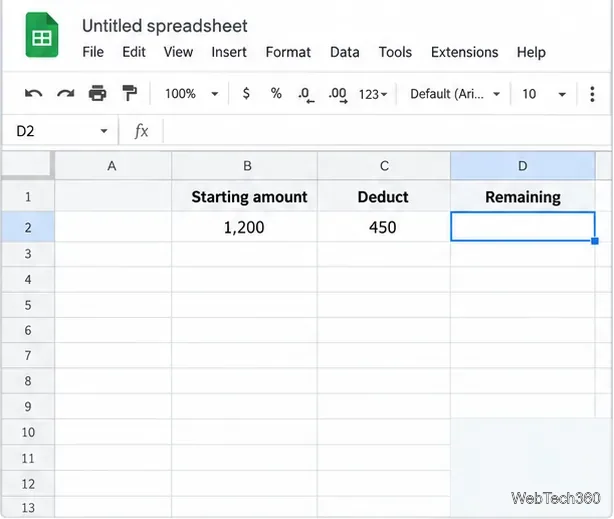Click the Google Sheets home logo
The image size is (614, 519).
[x=42, y=35]
